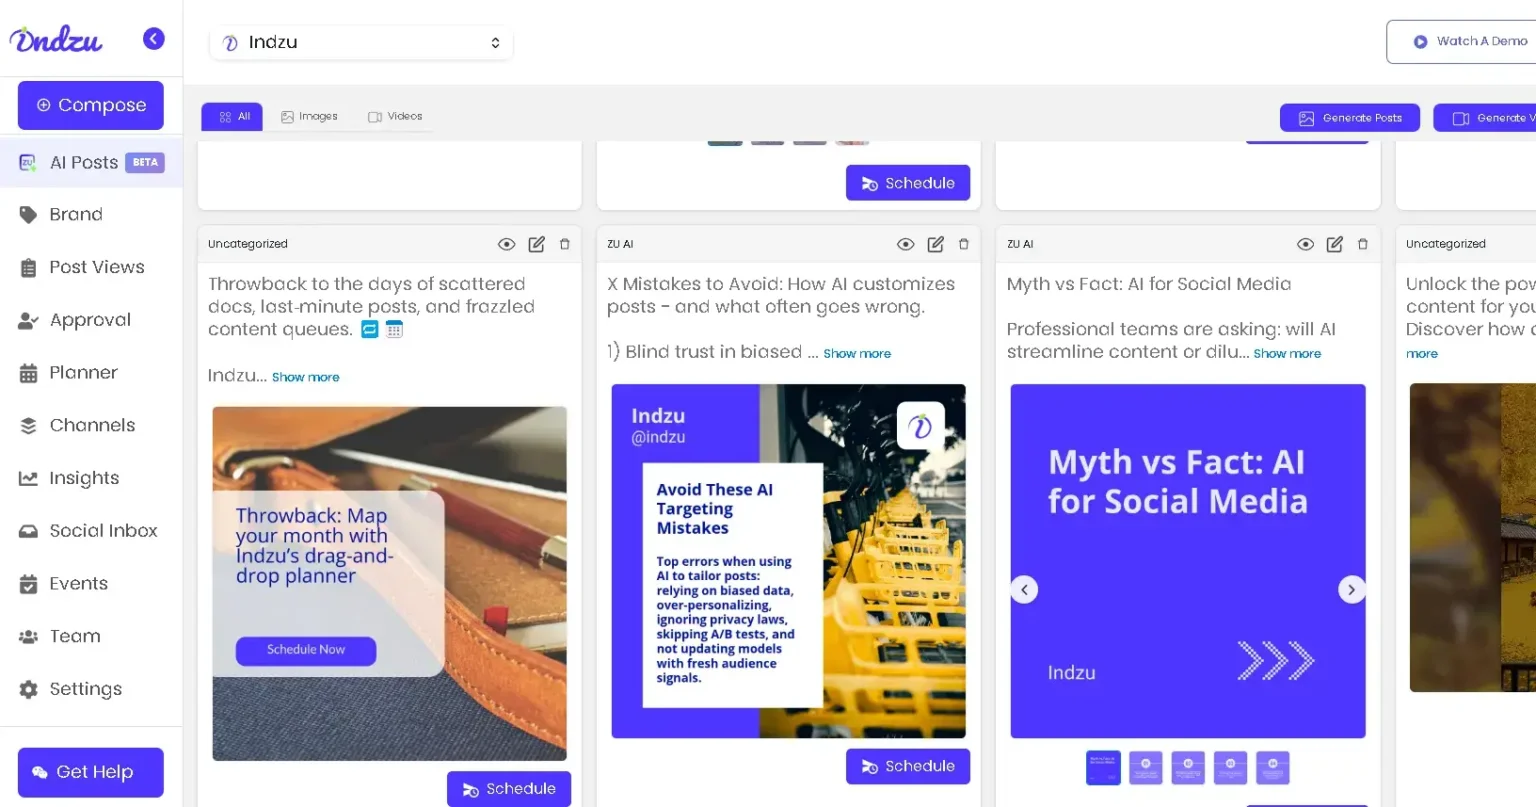Open Social Inbox in the sidebar

(x=103, y=531)
